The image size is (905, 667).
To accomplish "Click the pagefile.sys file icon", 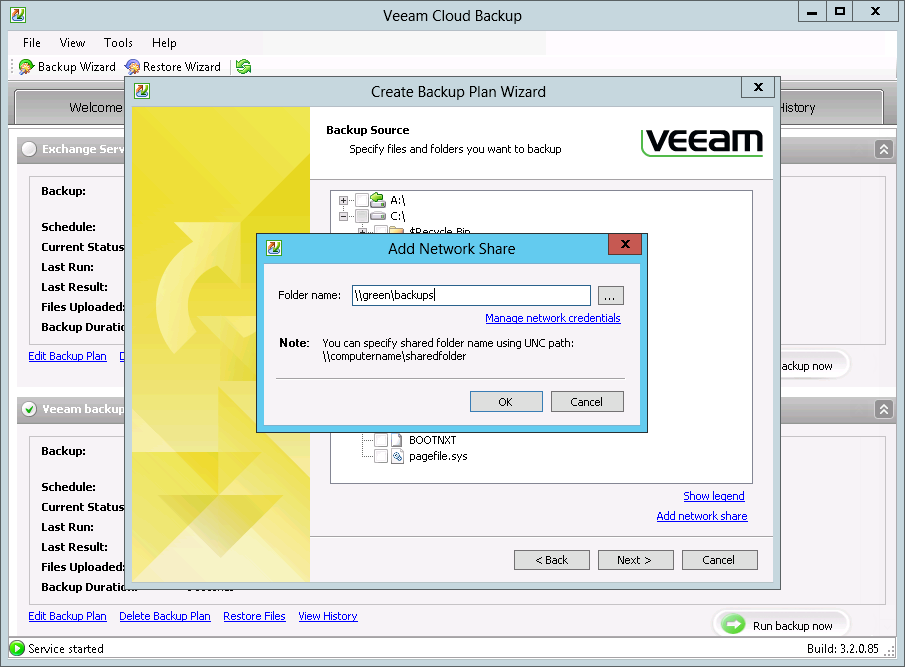I will (x=397, y=456).
